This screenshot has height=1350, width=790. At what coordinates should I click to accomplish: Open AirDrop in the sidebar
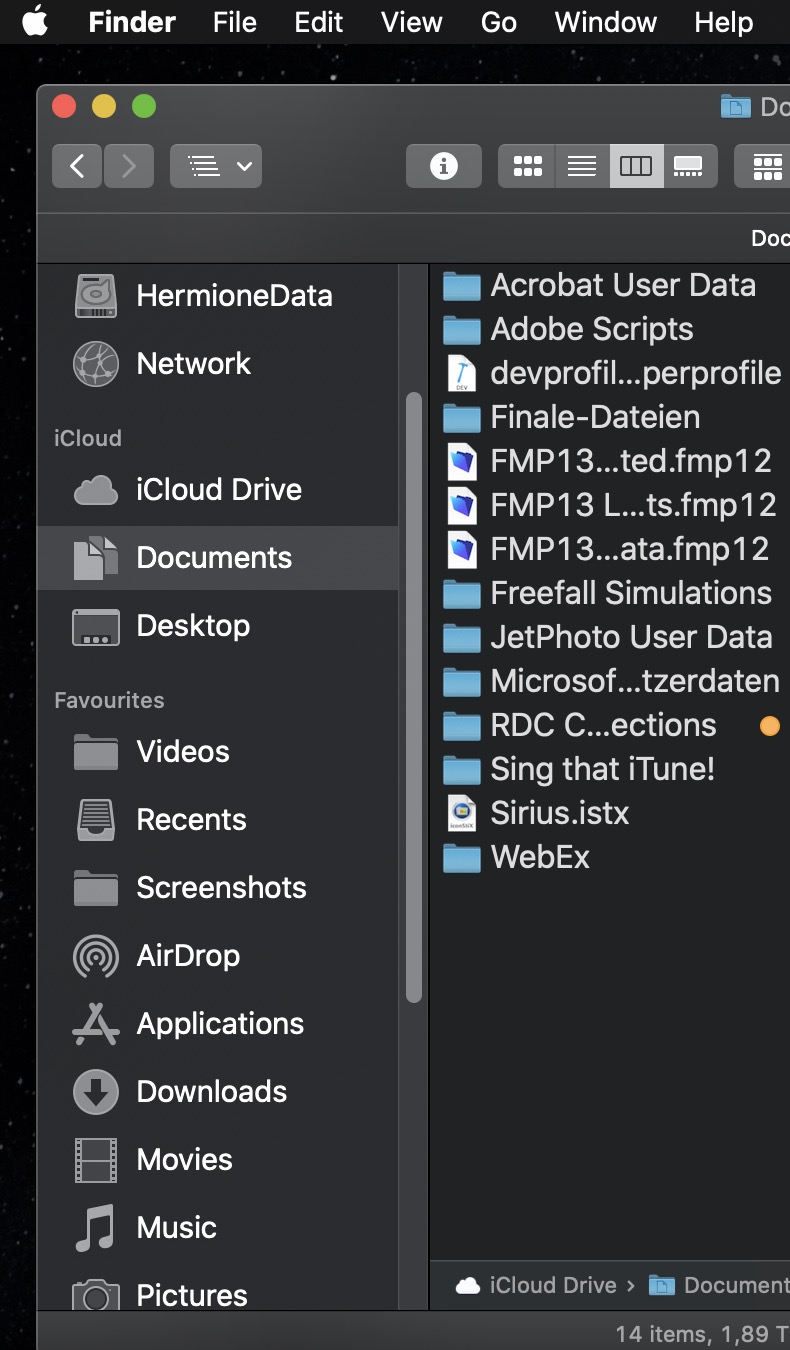coord(188,955)
